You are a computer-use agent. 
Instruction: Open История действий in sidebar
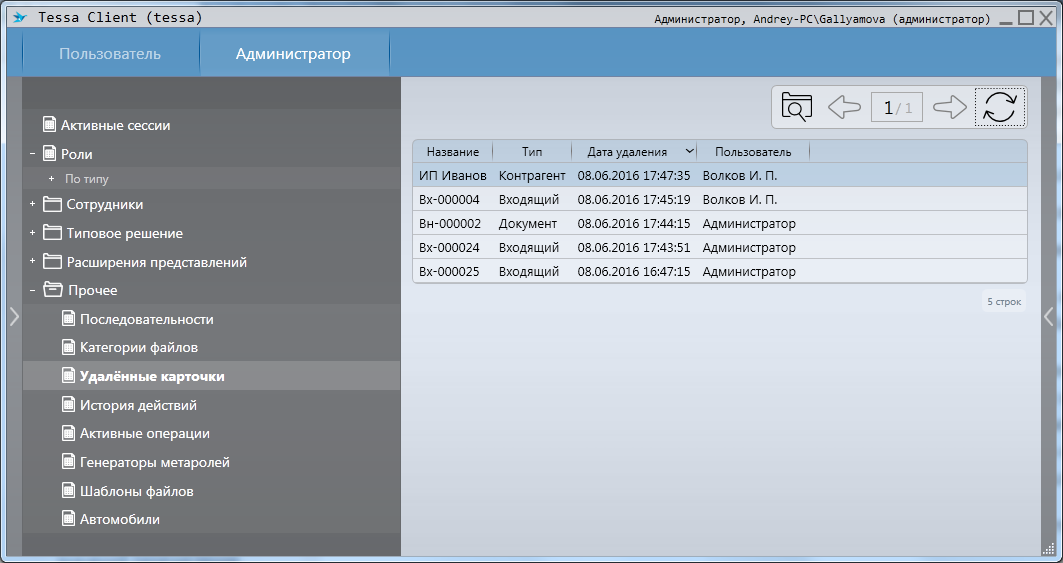tap(138, 405)
